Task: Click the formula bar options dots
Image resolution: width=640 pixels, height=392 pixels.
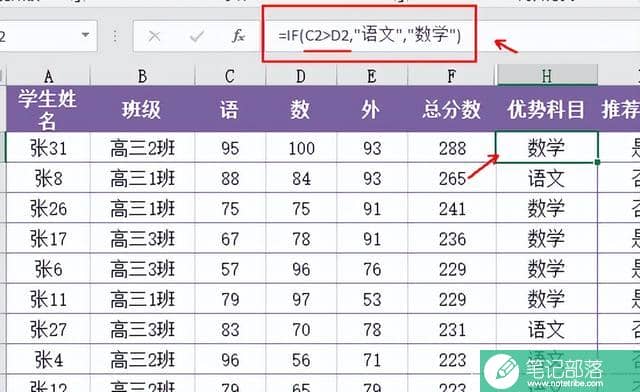Action: tap(115, 36)
